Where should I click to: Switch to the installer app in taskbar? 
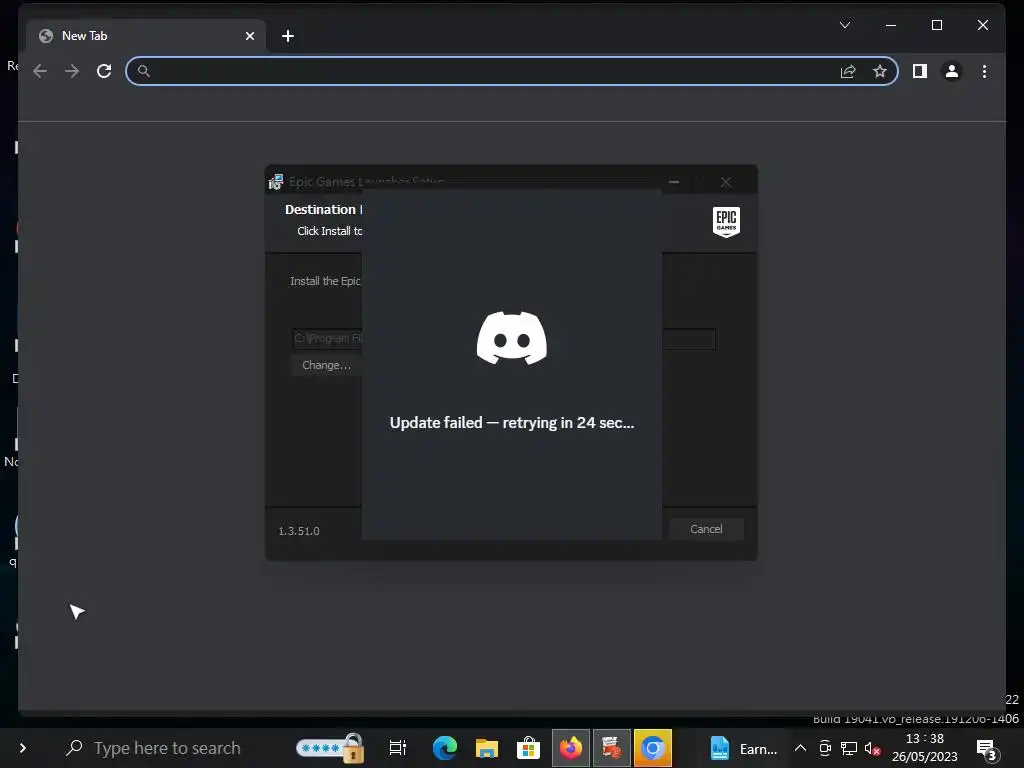point(611,748)
